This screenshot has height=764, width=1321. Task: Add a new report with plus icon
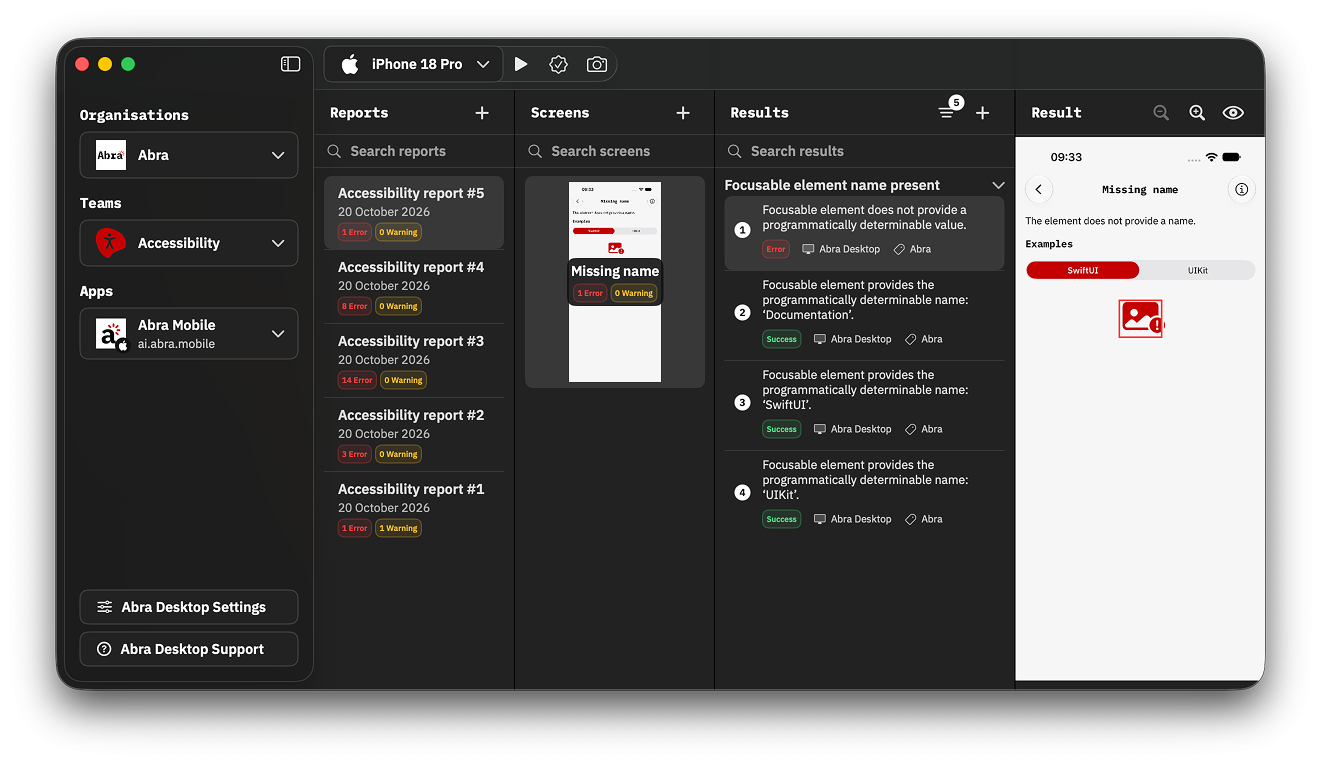(482, 113)
